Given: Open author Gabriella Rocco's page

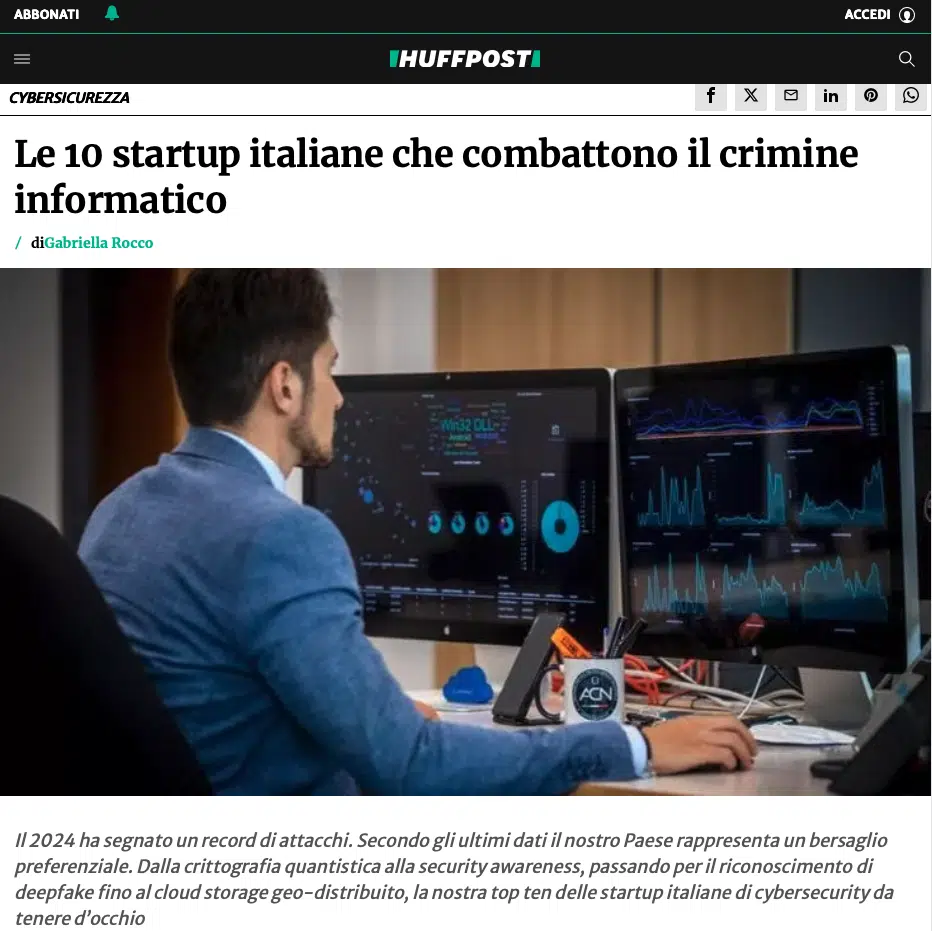Looking at the screenshot, I should click(99, 243).
